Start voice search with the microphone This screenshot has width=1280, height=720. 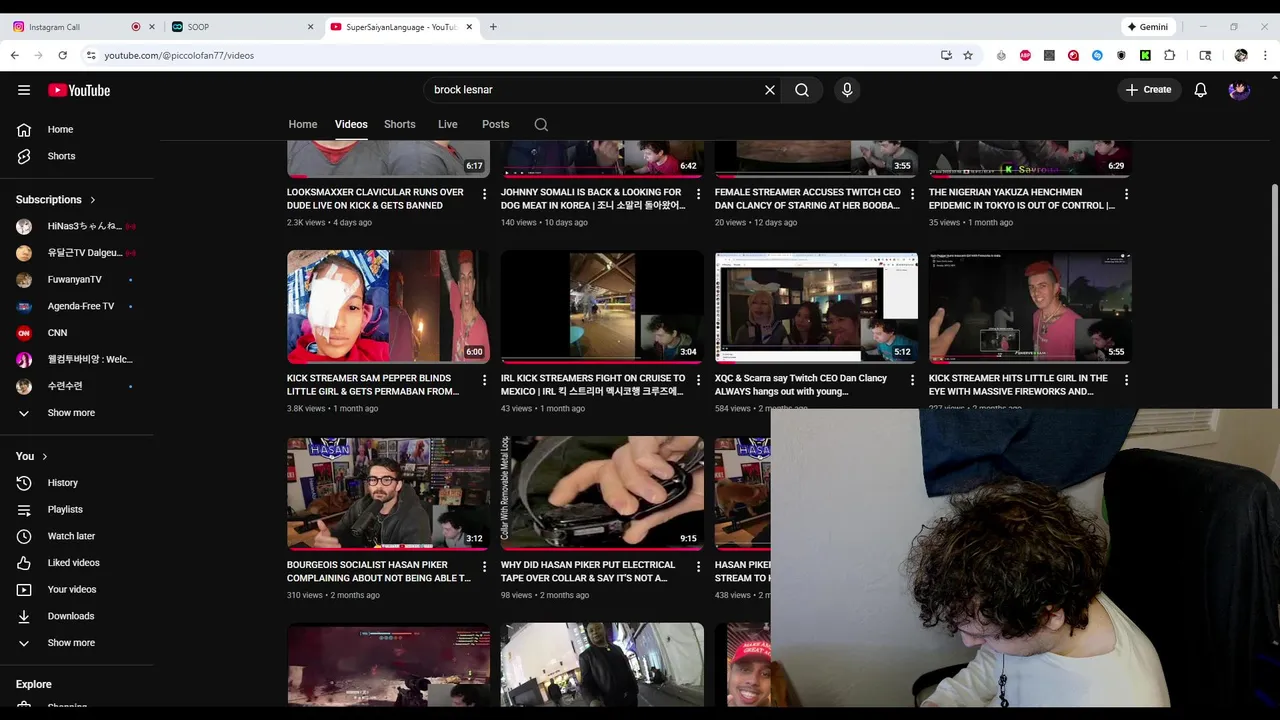click(x=847, y=90)
